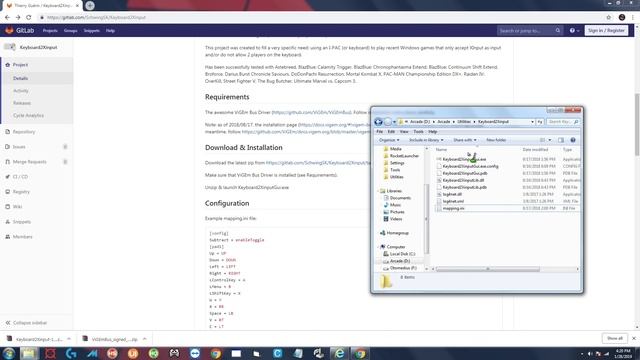The width and height of the screenshot is (640, 360).
Task: Collapse the GitLab sidebar
Action: point(27,323)
